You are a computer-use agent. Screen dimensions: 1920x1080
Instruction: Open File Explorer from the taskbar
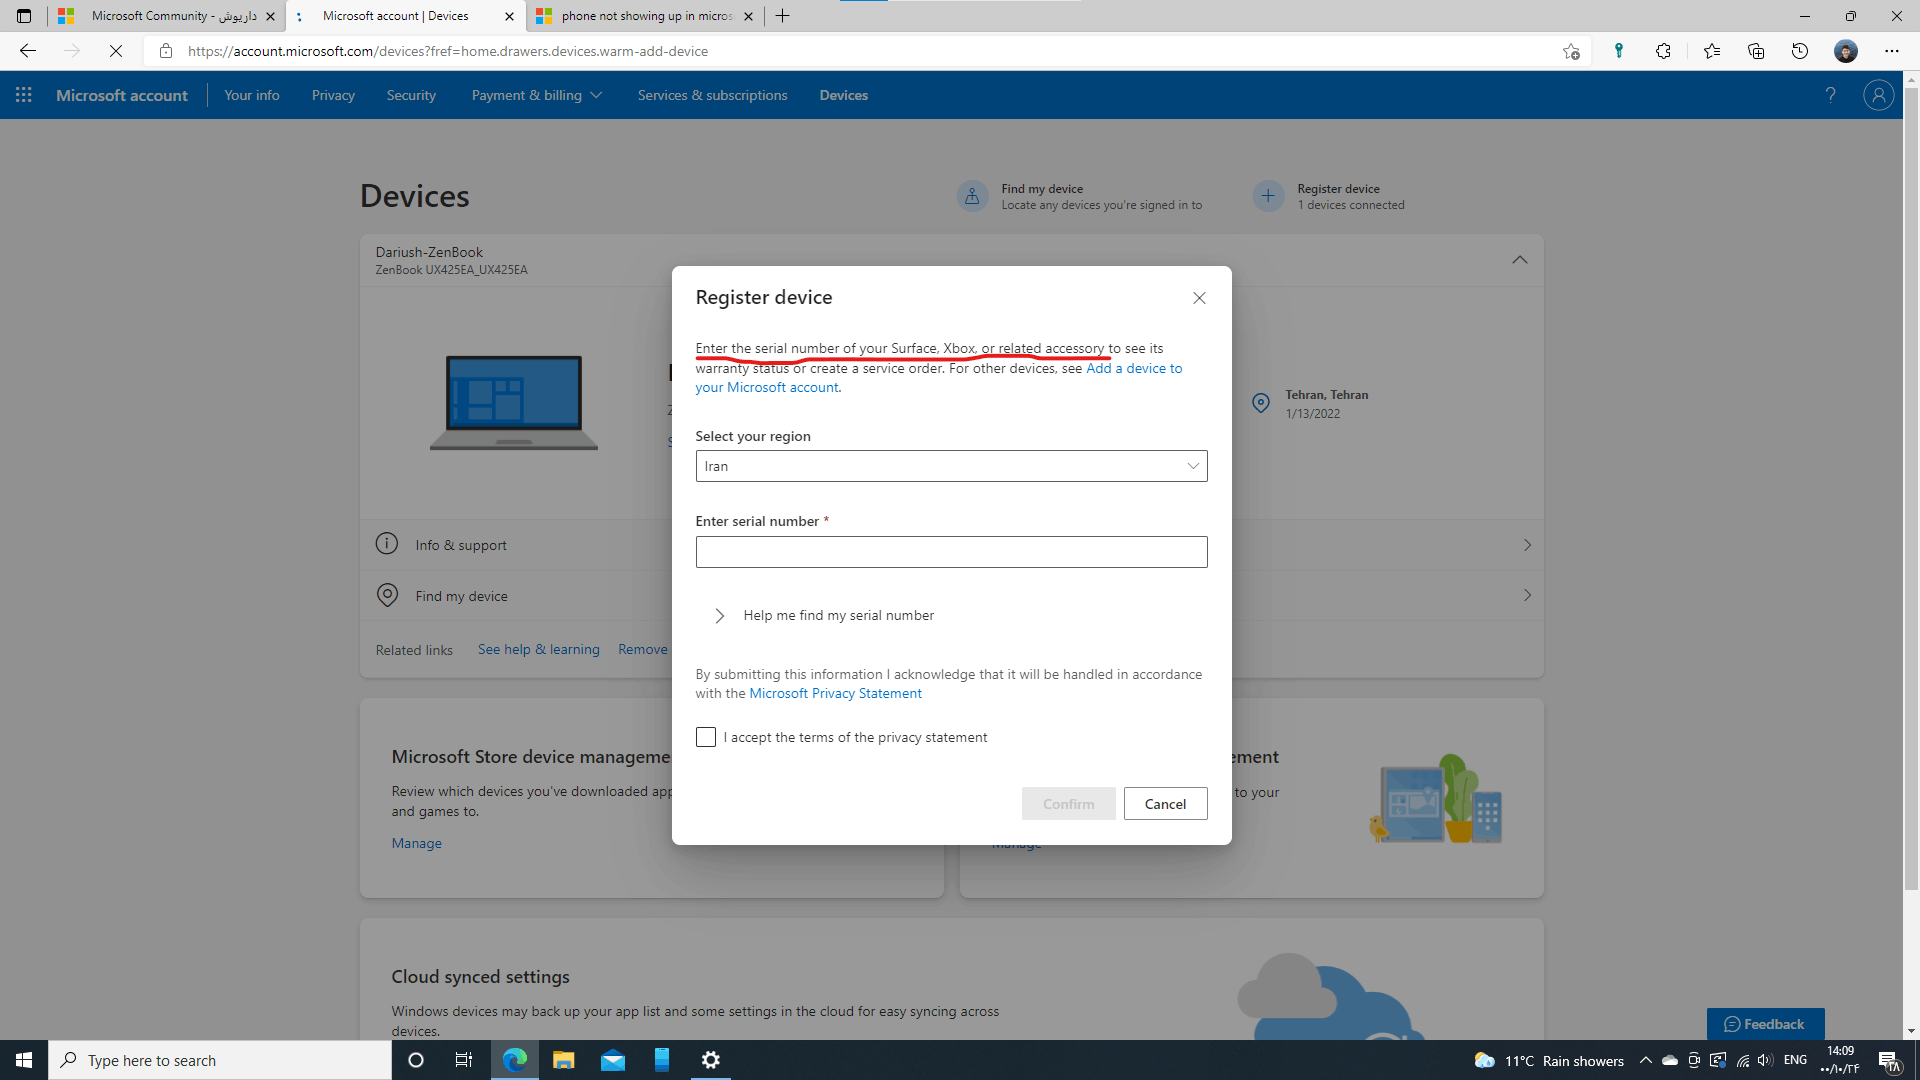click(x=564, y=1060)
